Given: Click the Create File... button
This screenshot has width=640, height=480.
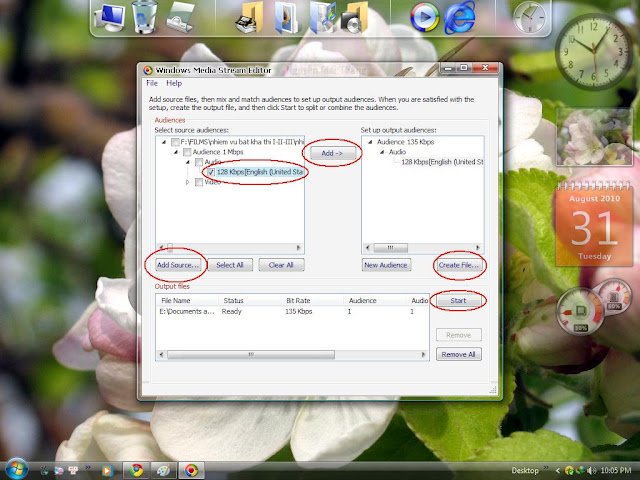Looking at the screenshot, I should click(459, 265).
